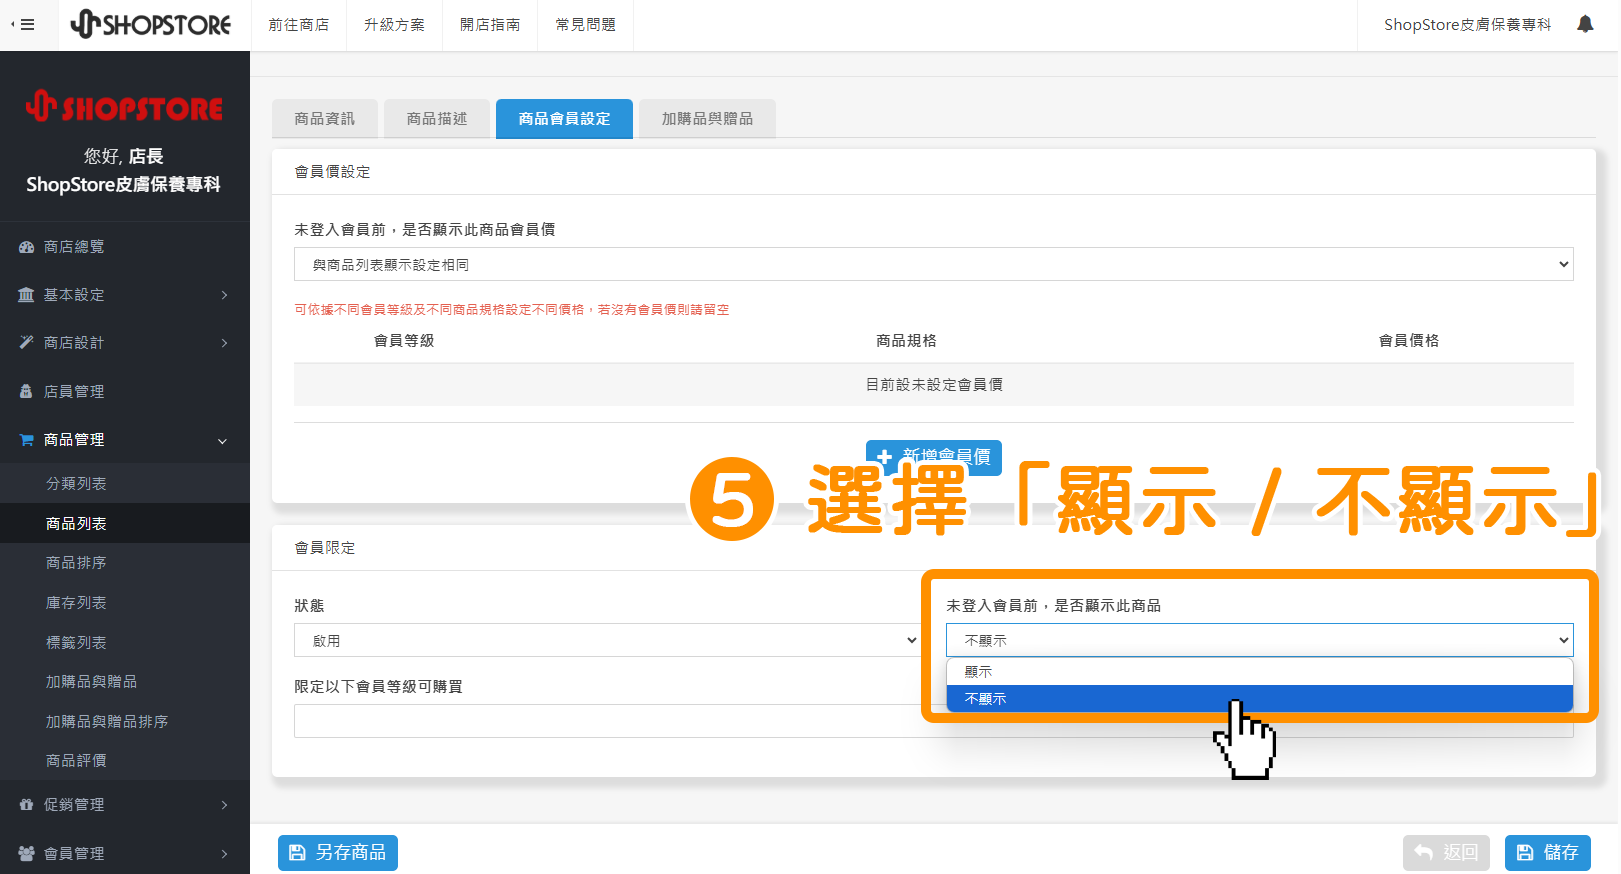The image size is (1621, 874).
Task: Click the 店員管理 staff icon
Action: [27, 392]
